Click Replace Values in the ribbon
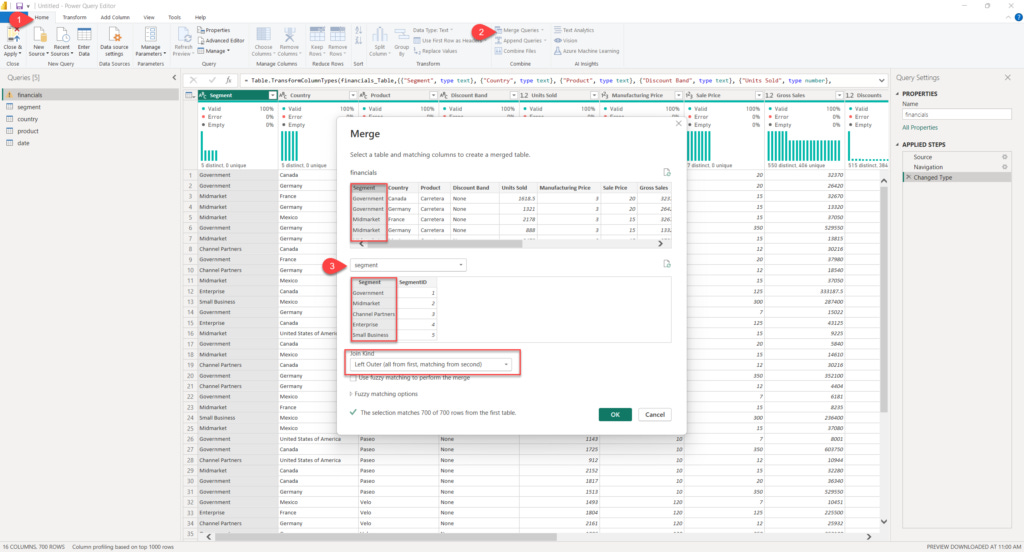 [x=436, y=51]
